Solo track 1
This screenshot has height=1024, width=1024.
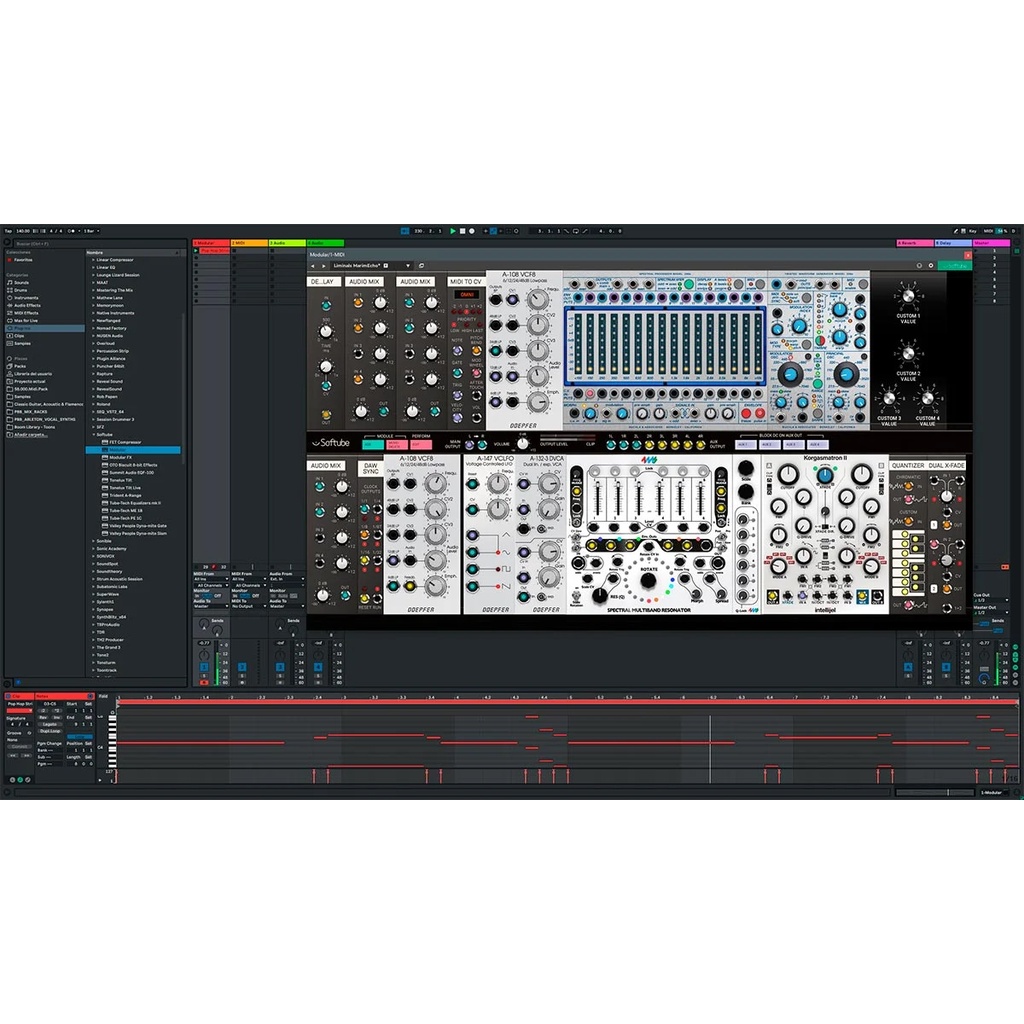tap(204, 676)
